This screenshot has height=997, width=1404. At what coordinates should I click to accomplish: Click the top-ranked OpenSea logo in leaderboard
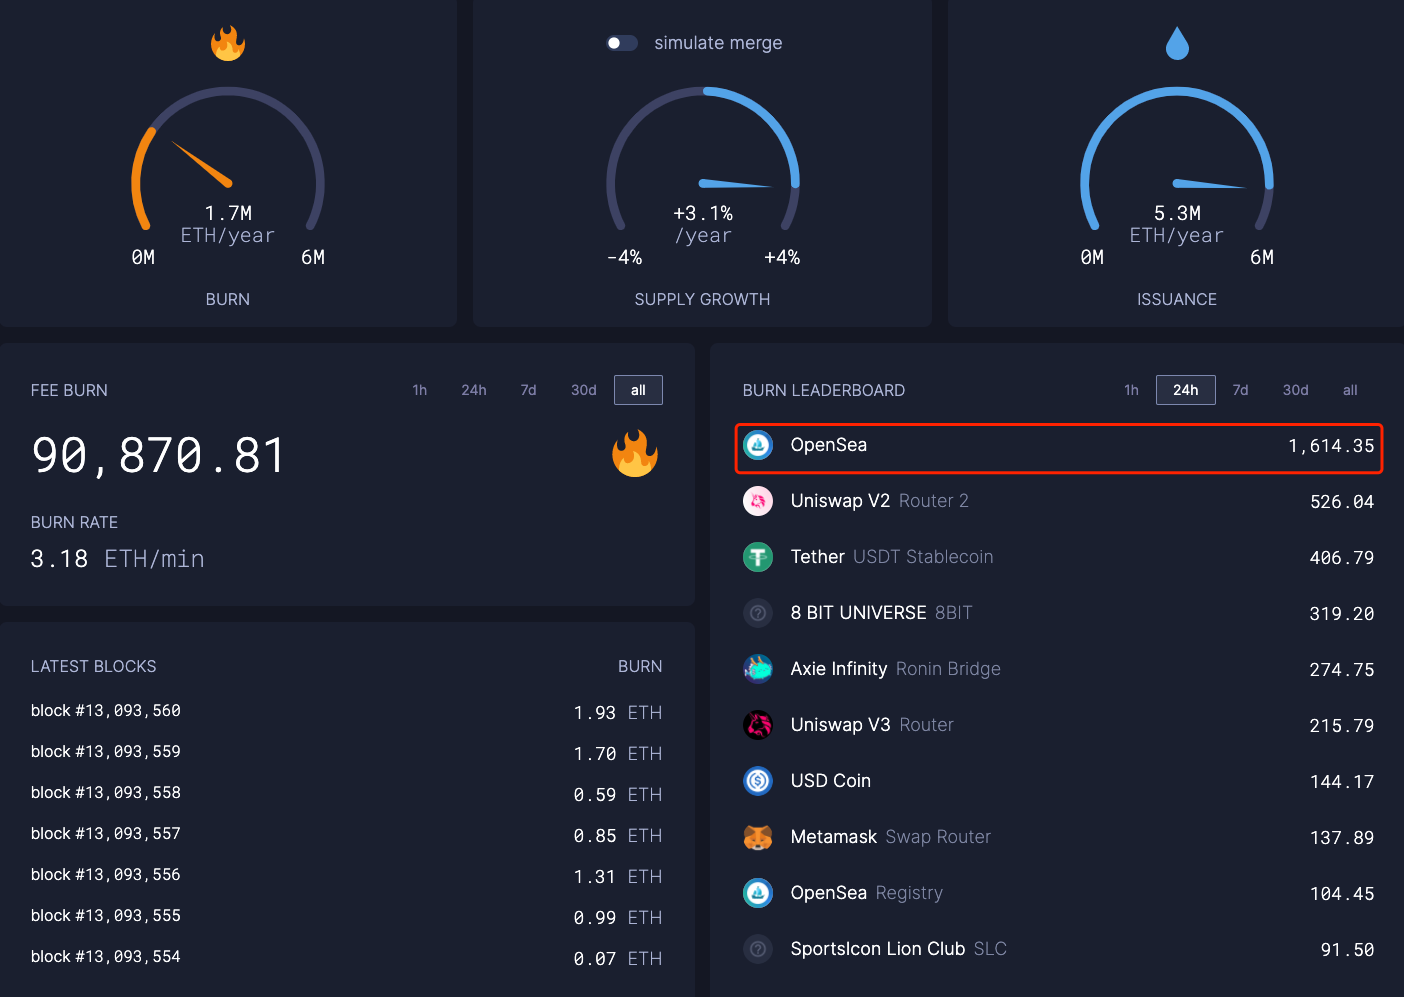click(758, 445)
